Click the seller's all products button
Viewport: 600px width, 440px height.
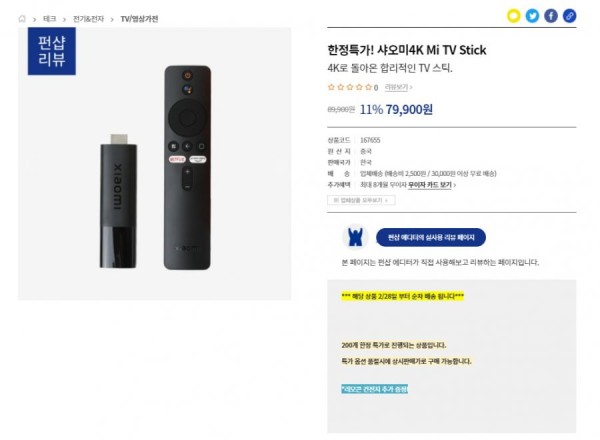(x=361, y=200)
